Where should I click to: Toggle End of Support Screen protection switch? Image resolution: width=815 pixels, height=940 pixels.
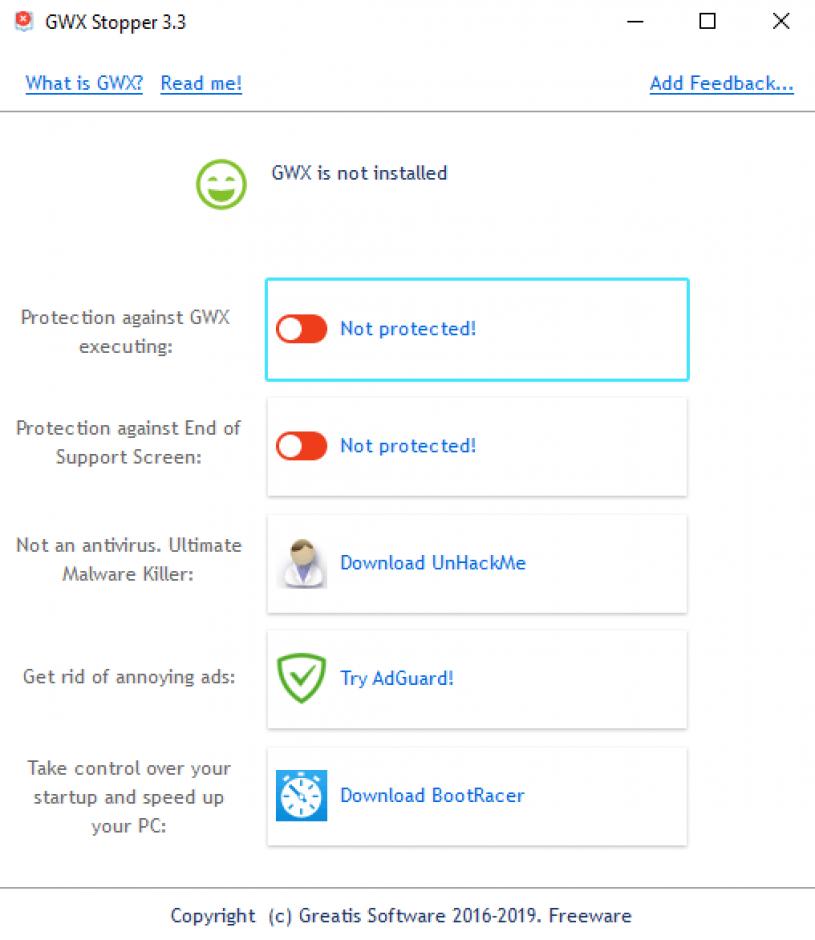[302, 446]
